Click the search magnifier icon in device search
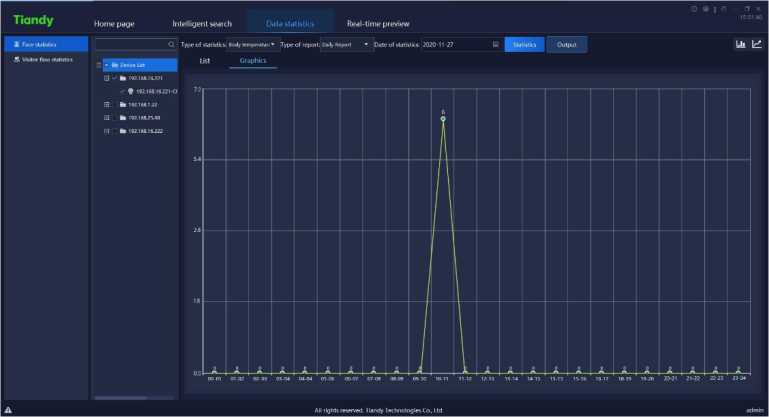769x417 pixels. [171, 45]
